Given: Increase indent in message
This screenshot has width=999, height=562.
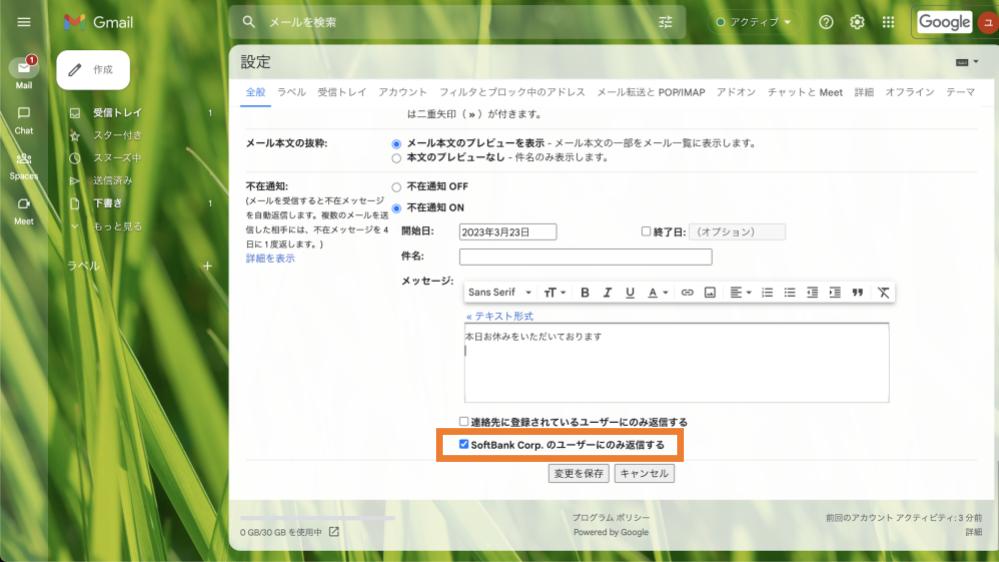Looking at the screenshot, I should (x=835, y=292).
